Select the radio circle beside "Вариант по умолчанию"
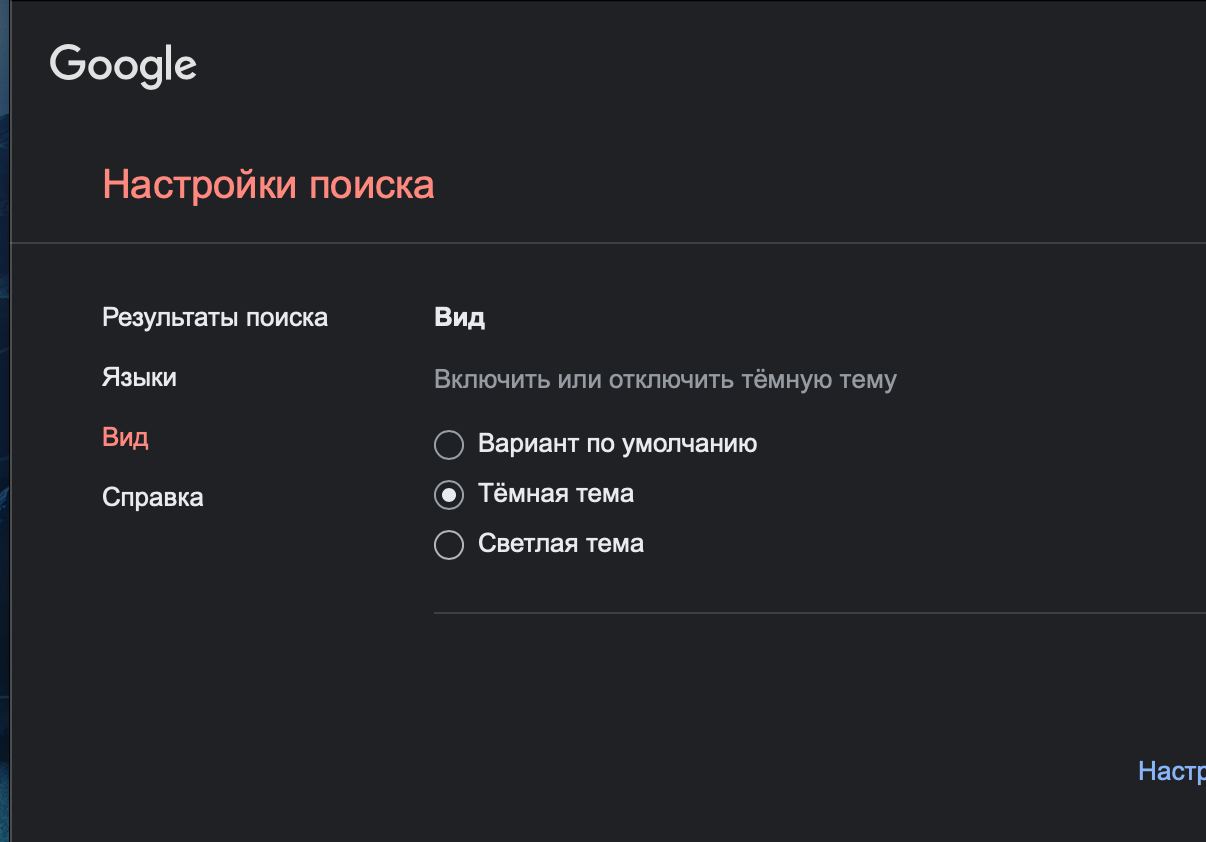1206x842 pixels. point(449,445)
